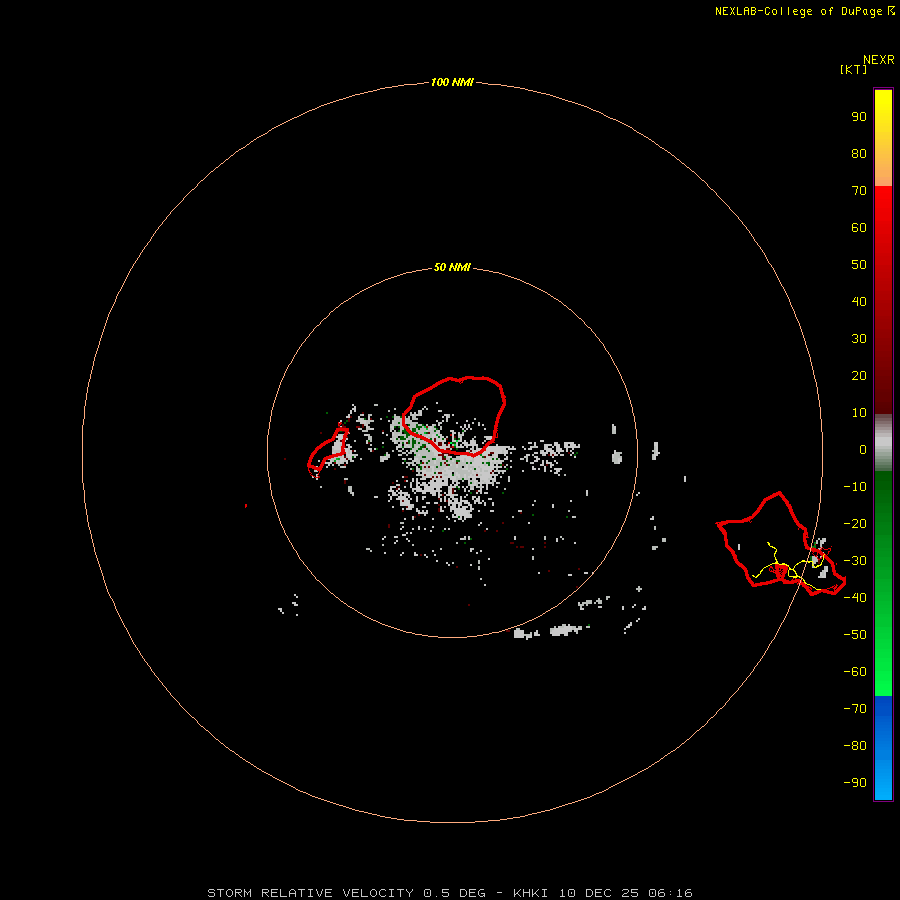Click the -30 value on the velocity scale
Screen dimensions: 900x900
click(x=855, y=561)
